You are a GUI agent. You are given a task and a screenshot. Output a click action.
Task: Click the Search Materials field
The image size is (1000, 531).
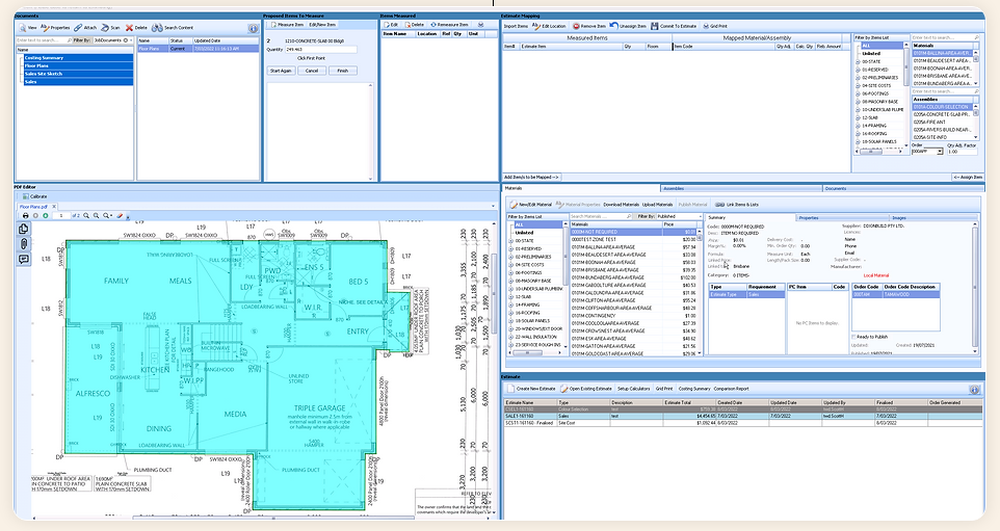click(x=601, y=217)
